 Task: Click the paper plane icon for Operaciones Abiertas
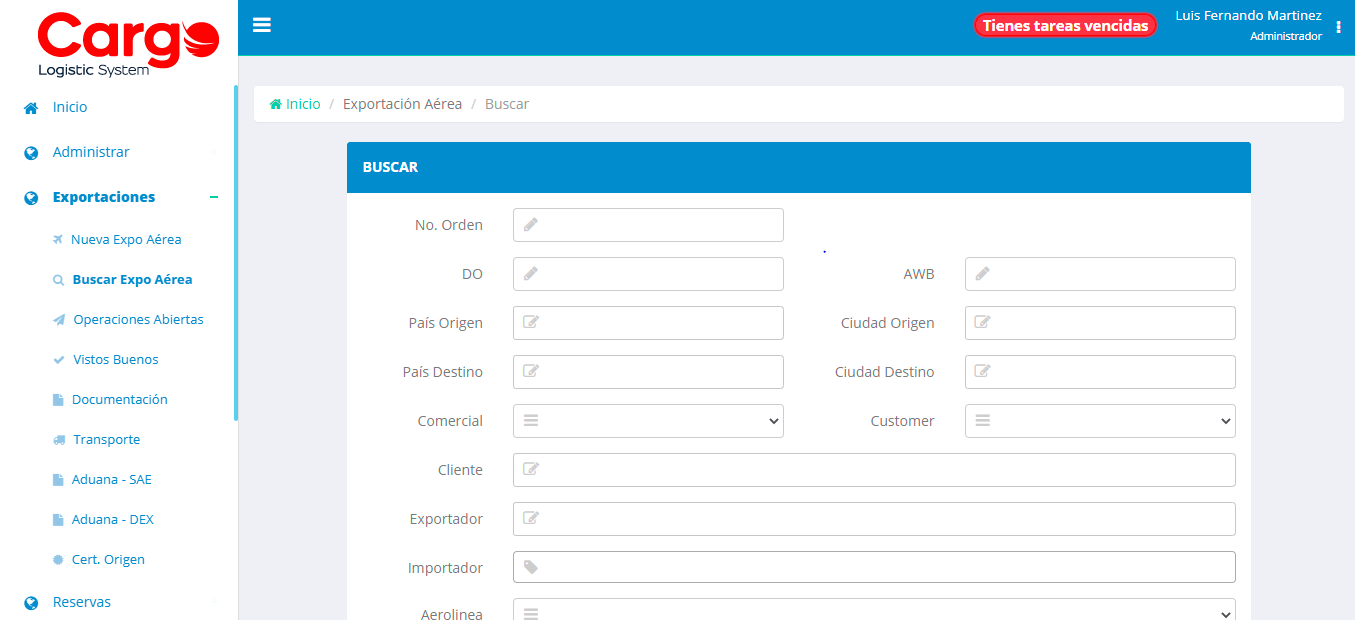[58, 319]
